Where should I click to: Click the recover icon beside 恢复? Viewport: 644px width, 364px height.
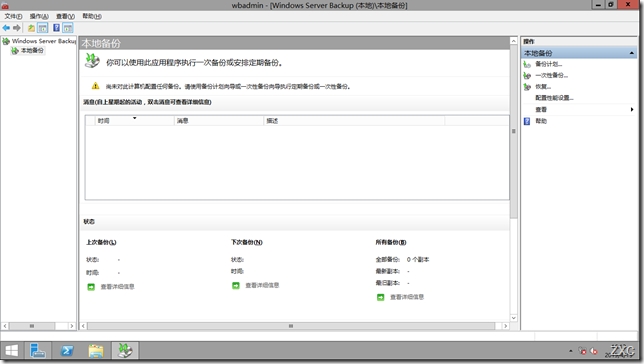(x=527, y=87)
